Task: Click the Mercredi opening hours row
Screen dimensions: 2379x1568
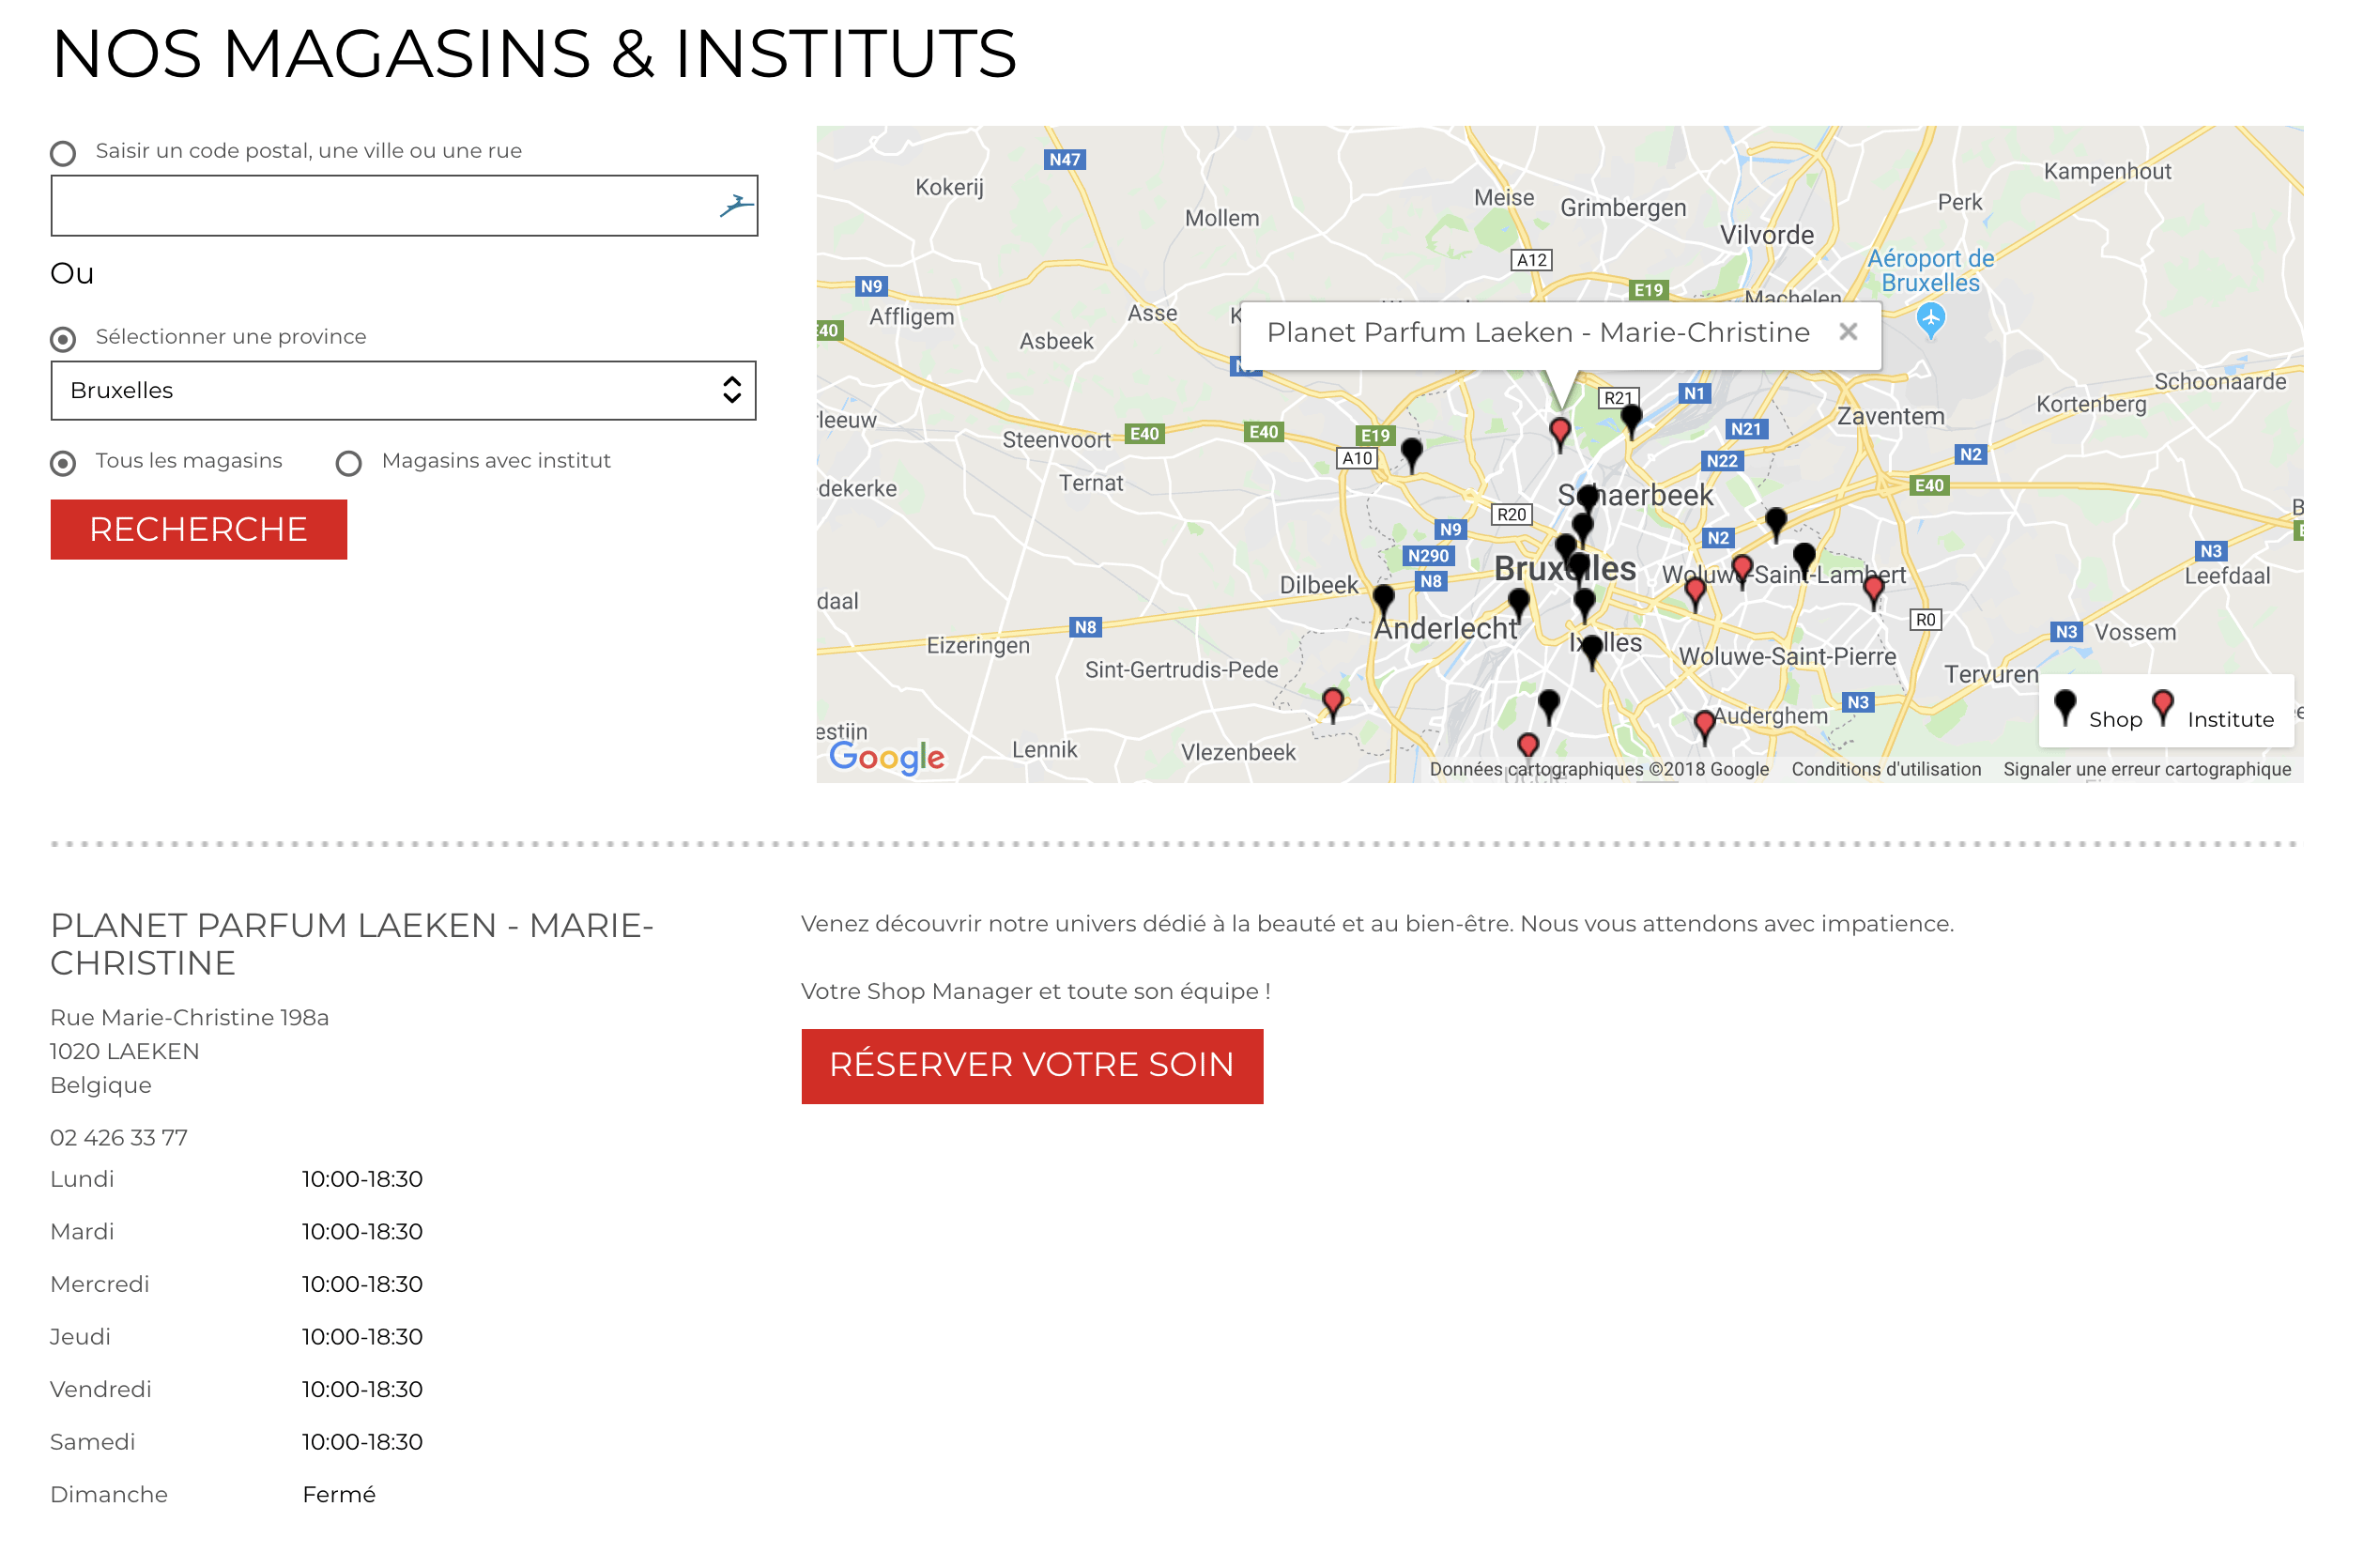Action: coord(237,1285)
